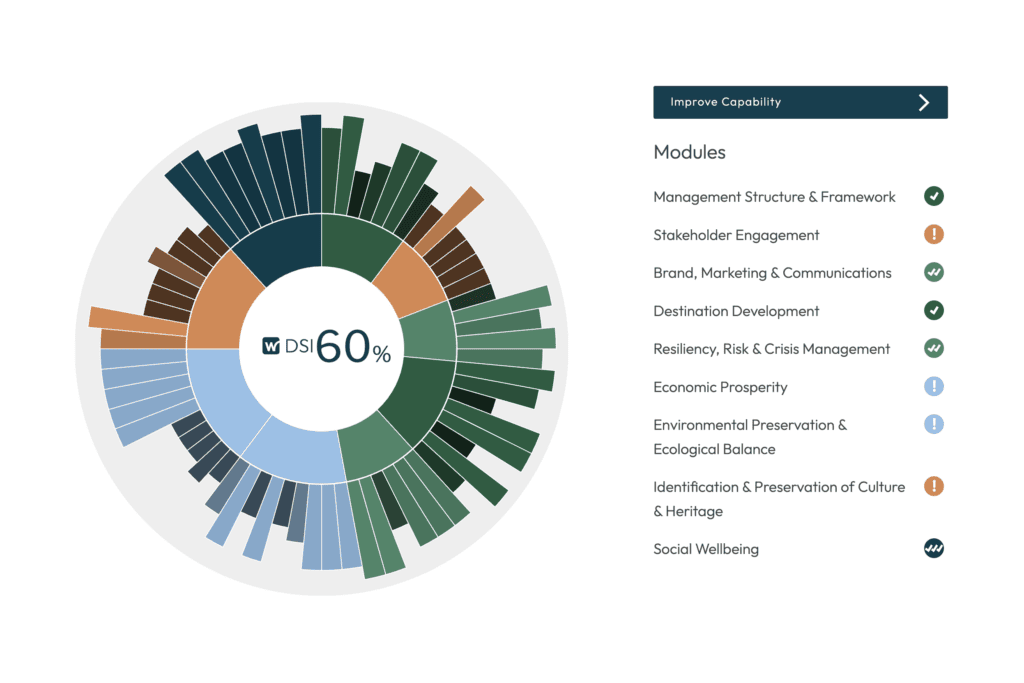Select the dark wave icon next to Social Wellbeing
This screenshot has width=1024, height=683.
[934, 548]
